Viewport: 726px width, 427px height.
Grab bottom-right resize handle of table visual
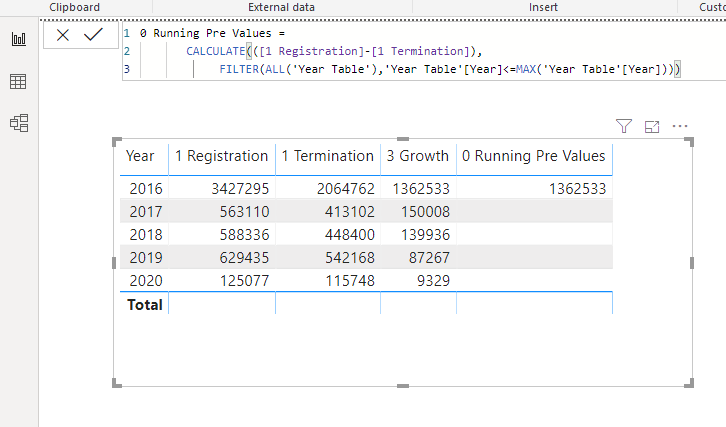pyautogui.click(x=689, y=383)
